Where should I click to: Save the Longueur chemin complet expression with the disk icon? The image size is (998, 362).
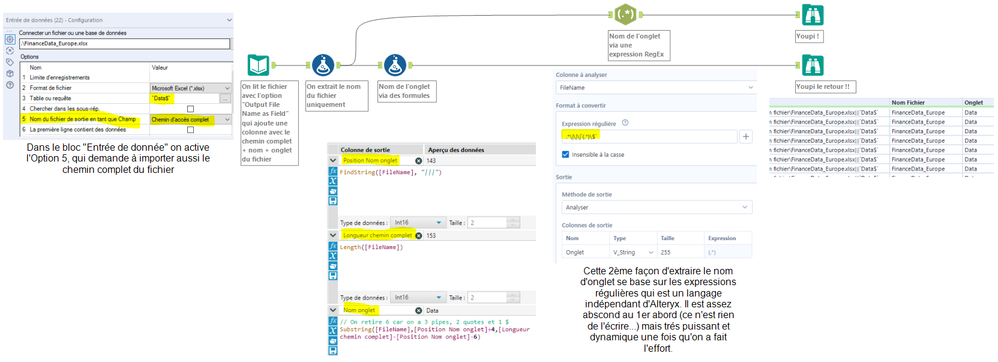click(333, 275)
